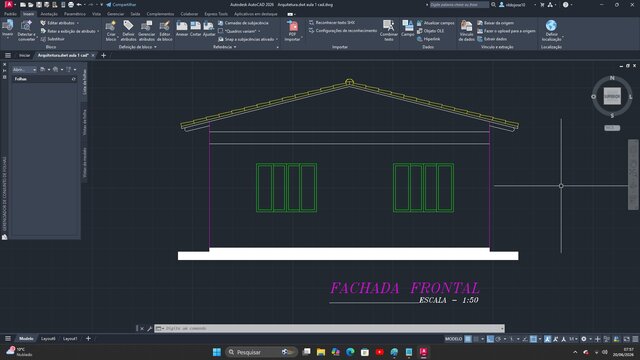Open Snap a subjacências ativado dropdown
The image size is (640, 360).
(277, 39)
